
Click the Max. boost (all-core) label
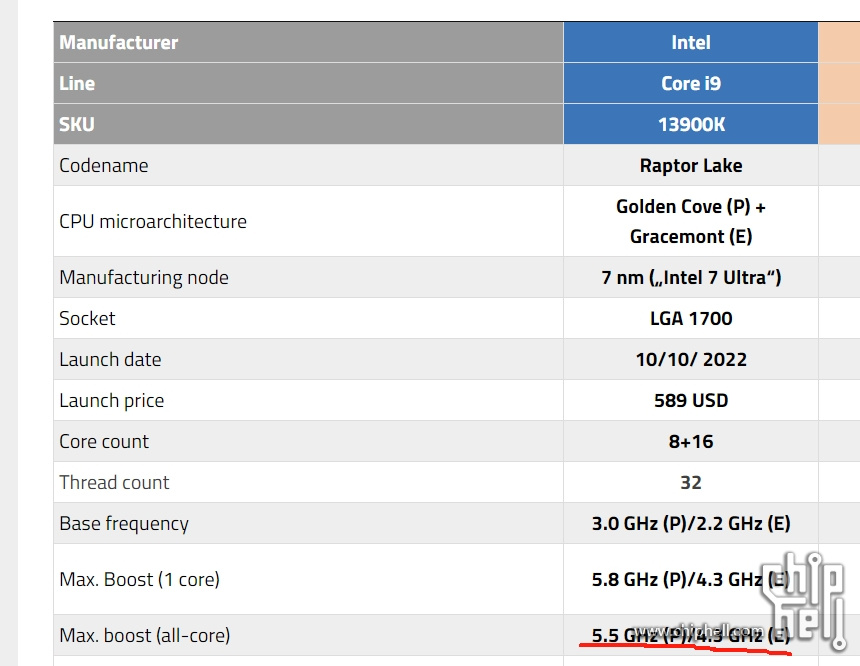pos(145,636)
